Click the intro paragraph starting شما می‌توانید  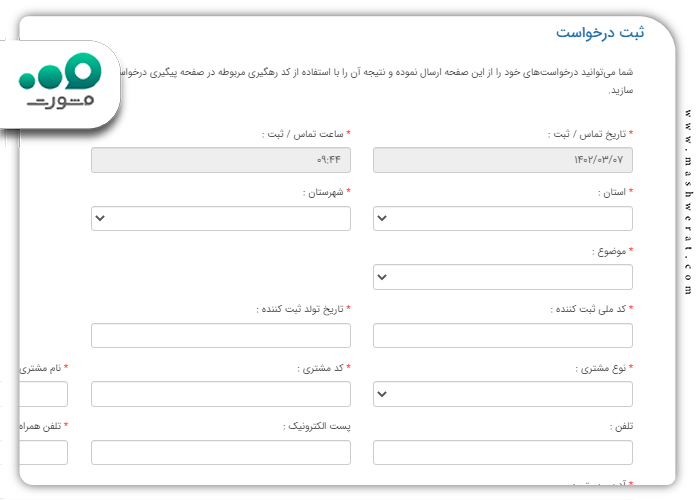pyautogui.click(x=376, y=81)
